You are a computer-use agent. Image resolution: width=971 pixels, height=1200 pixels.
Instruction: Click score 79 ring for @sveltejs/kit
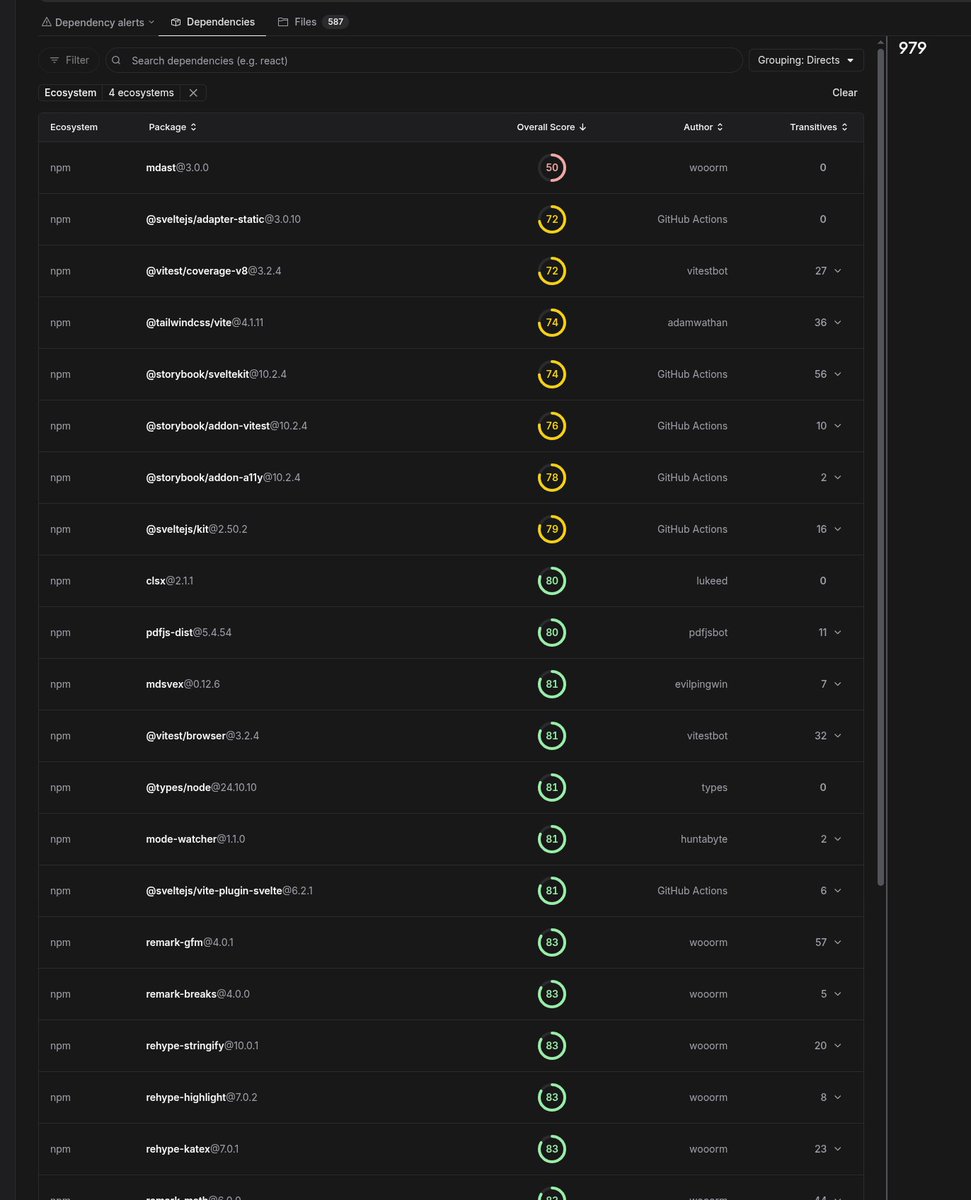(x=552, y=529)
